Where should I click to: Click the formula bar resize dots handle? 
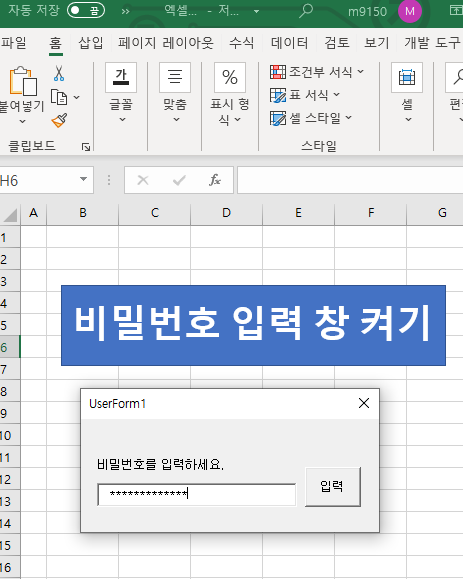click(x=109, y=180)
